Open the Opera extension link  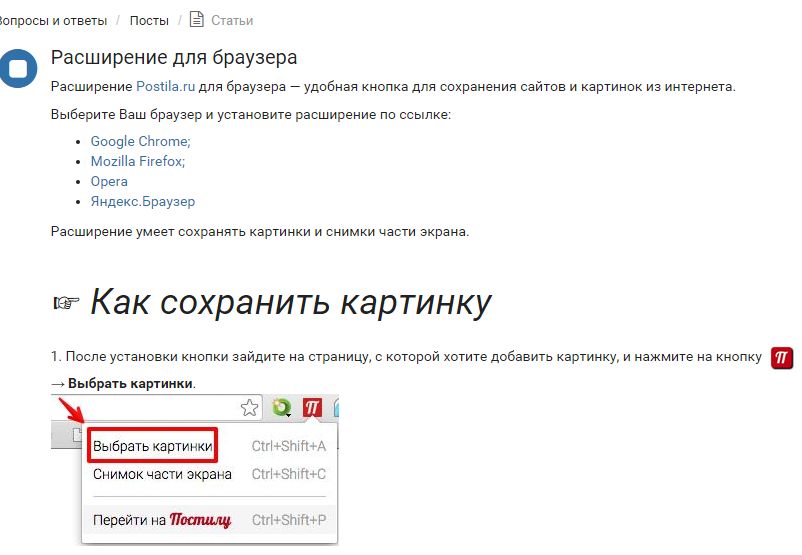[x=109, y=181]
